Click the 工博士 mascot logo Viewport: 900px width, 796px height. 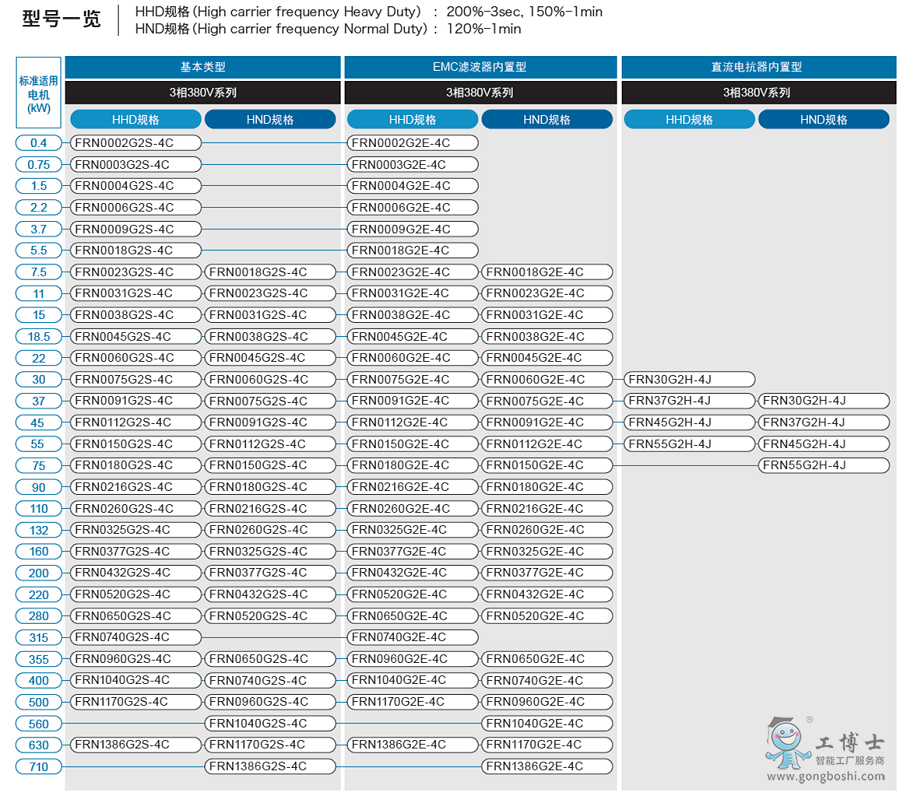786,745
